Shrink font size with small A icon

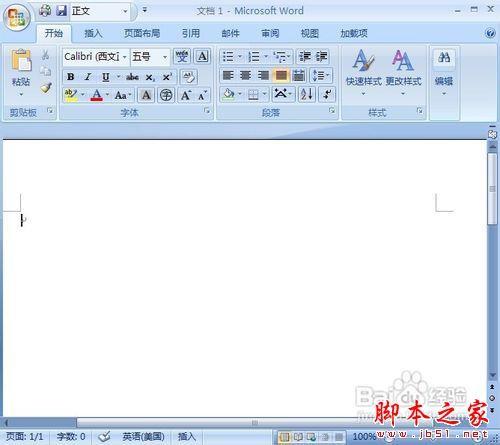pos(202,96)
